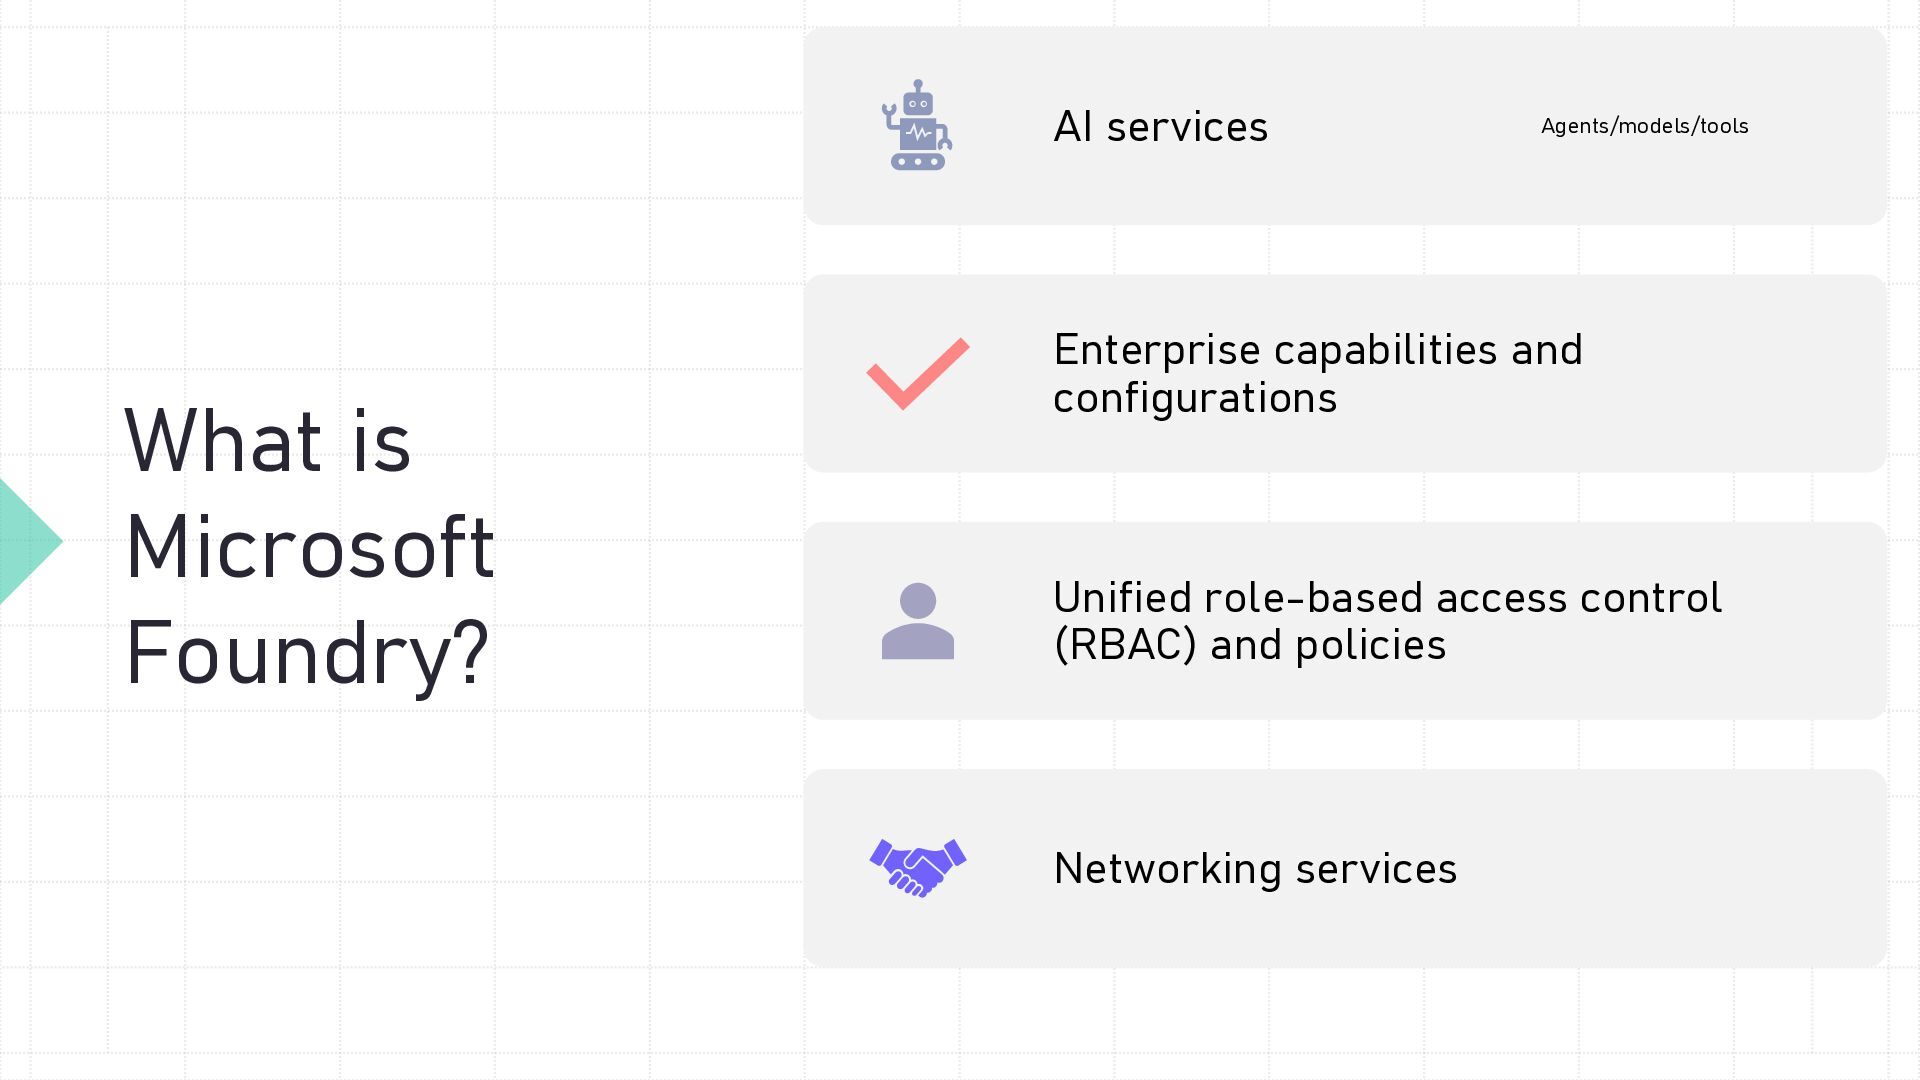This screenshot has width=1920, height=1080.
Task: Select the 'AI services' heading text
Action: point(1160,127)
